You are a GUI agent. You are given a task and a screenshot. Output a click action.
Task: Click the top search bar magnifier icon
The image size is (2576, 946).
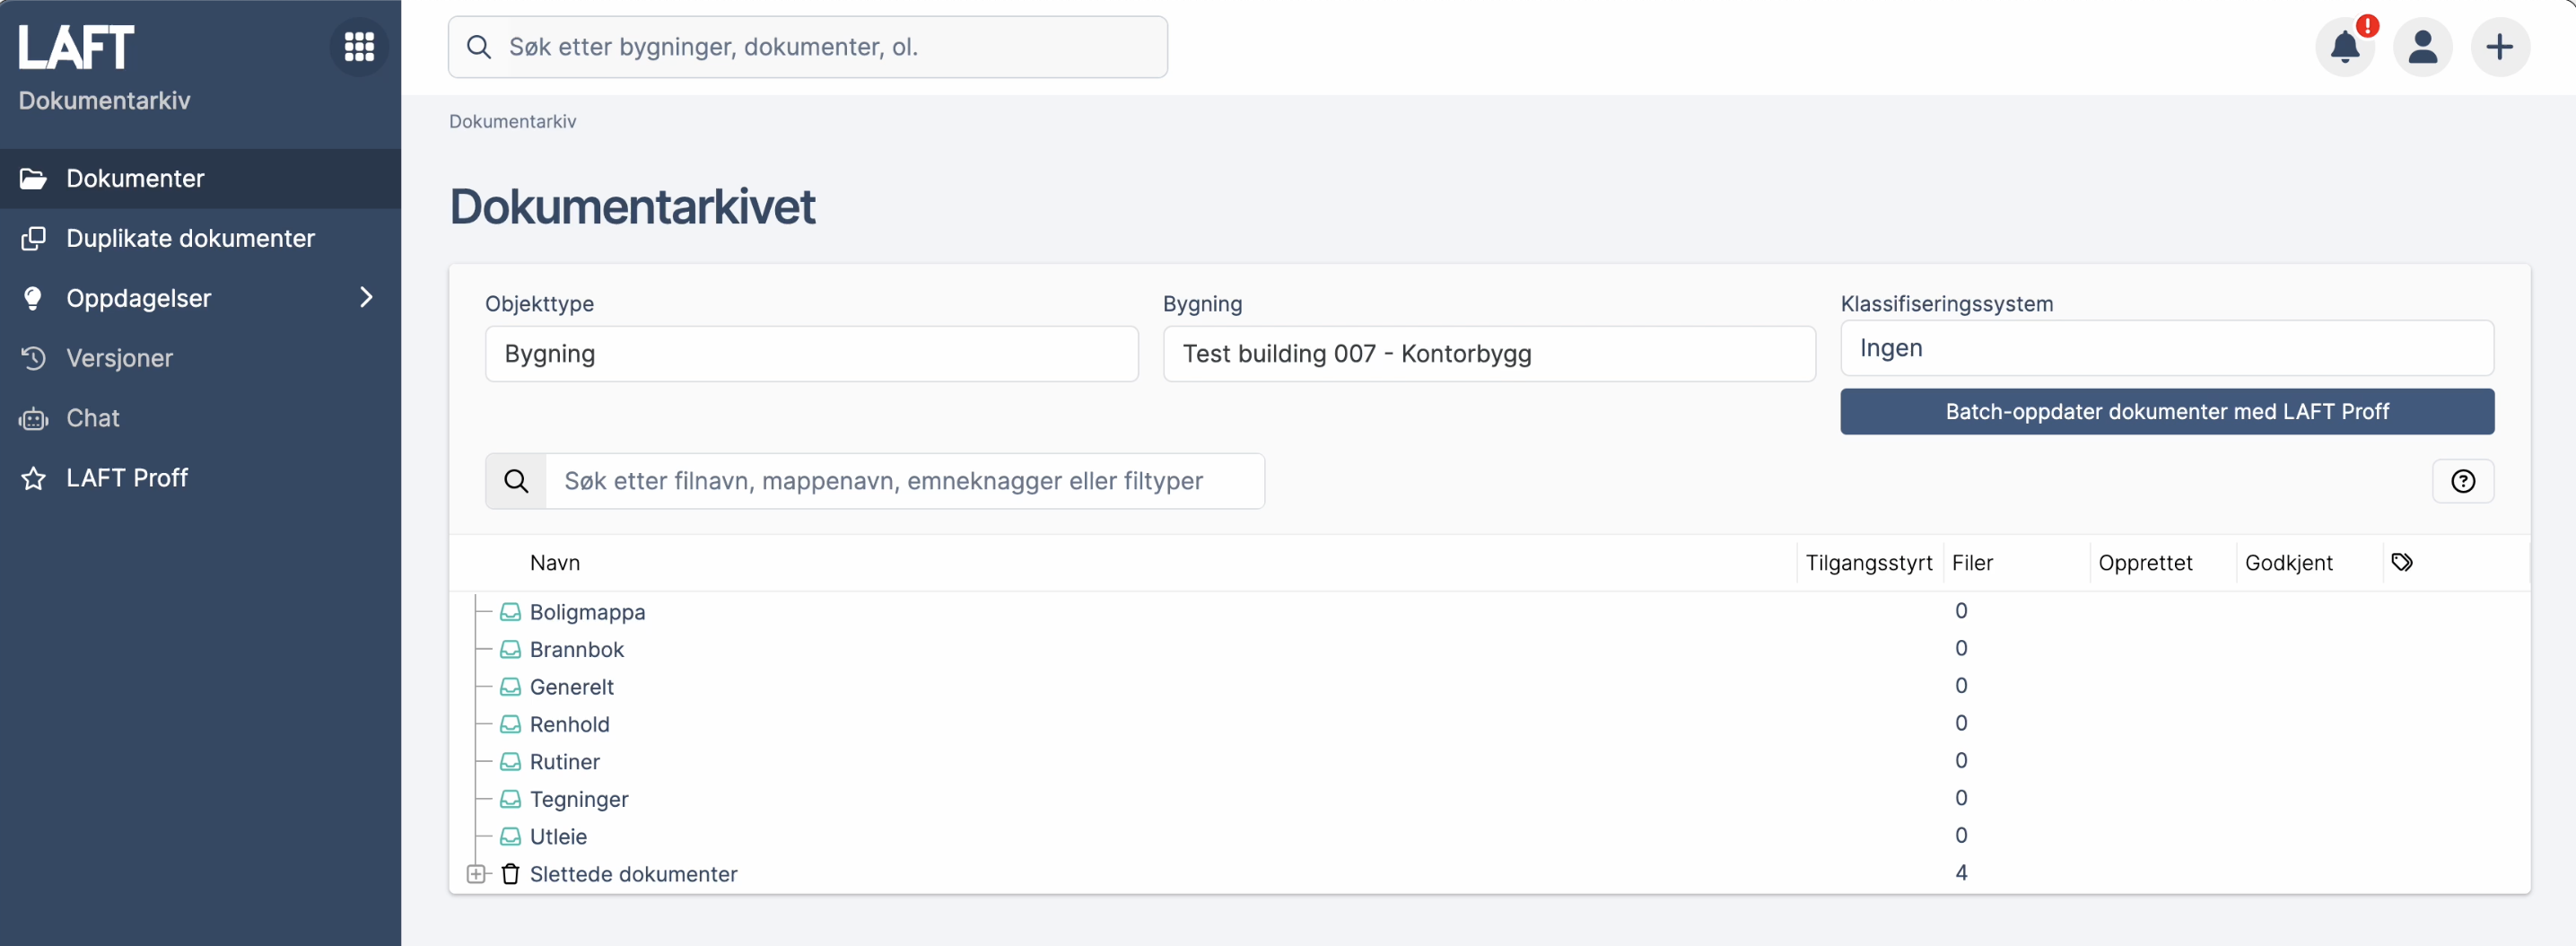(479, 47)
